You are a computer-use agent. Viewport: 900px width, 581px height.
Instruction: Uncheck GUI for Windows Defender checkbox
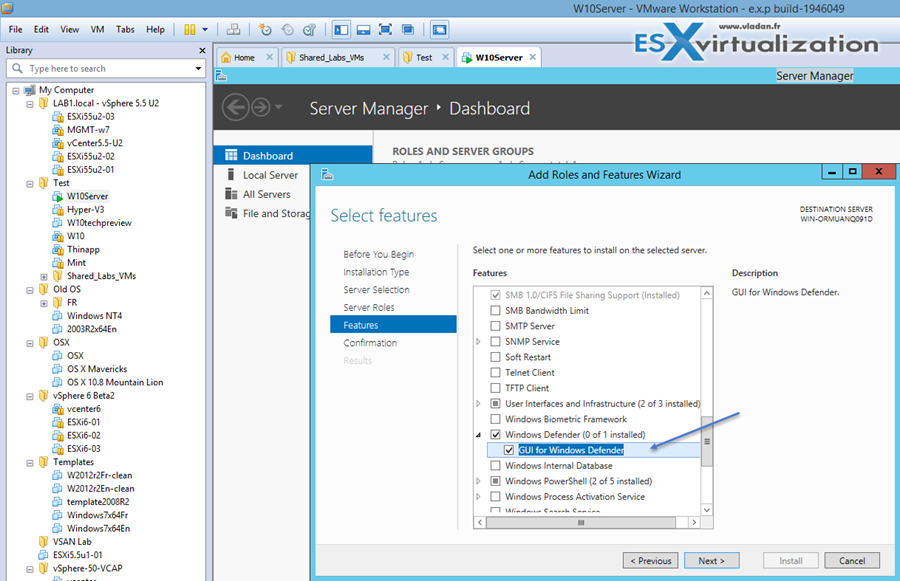(509, 450)
